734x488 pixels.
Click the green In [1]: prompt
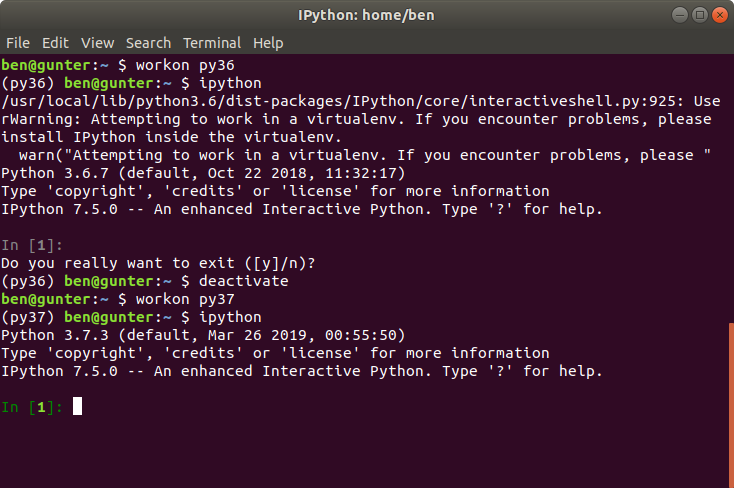click(32, 407)
